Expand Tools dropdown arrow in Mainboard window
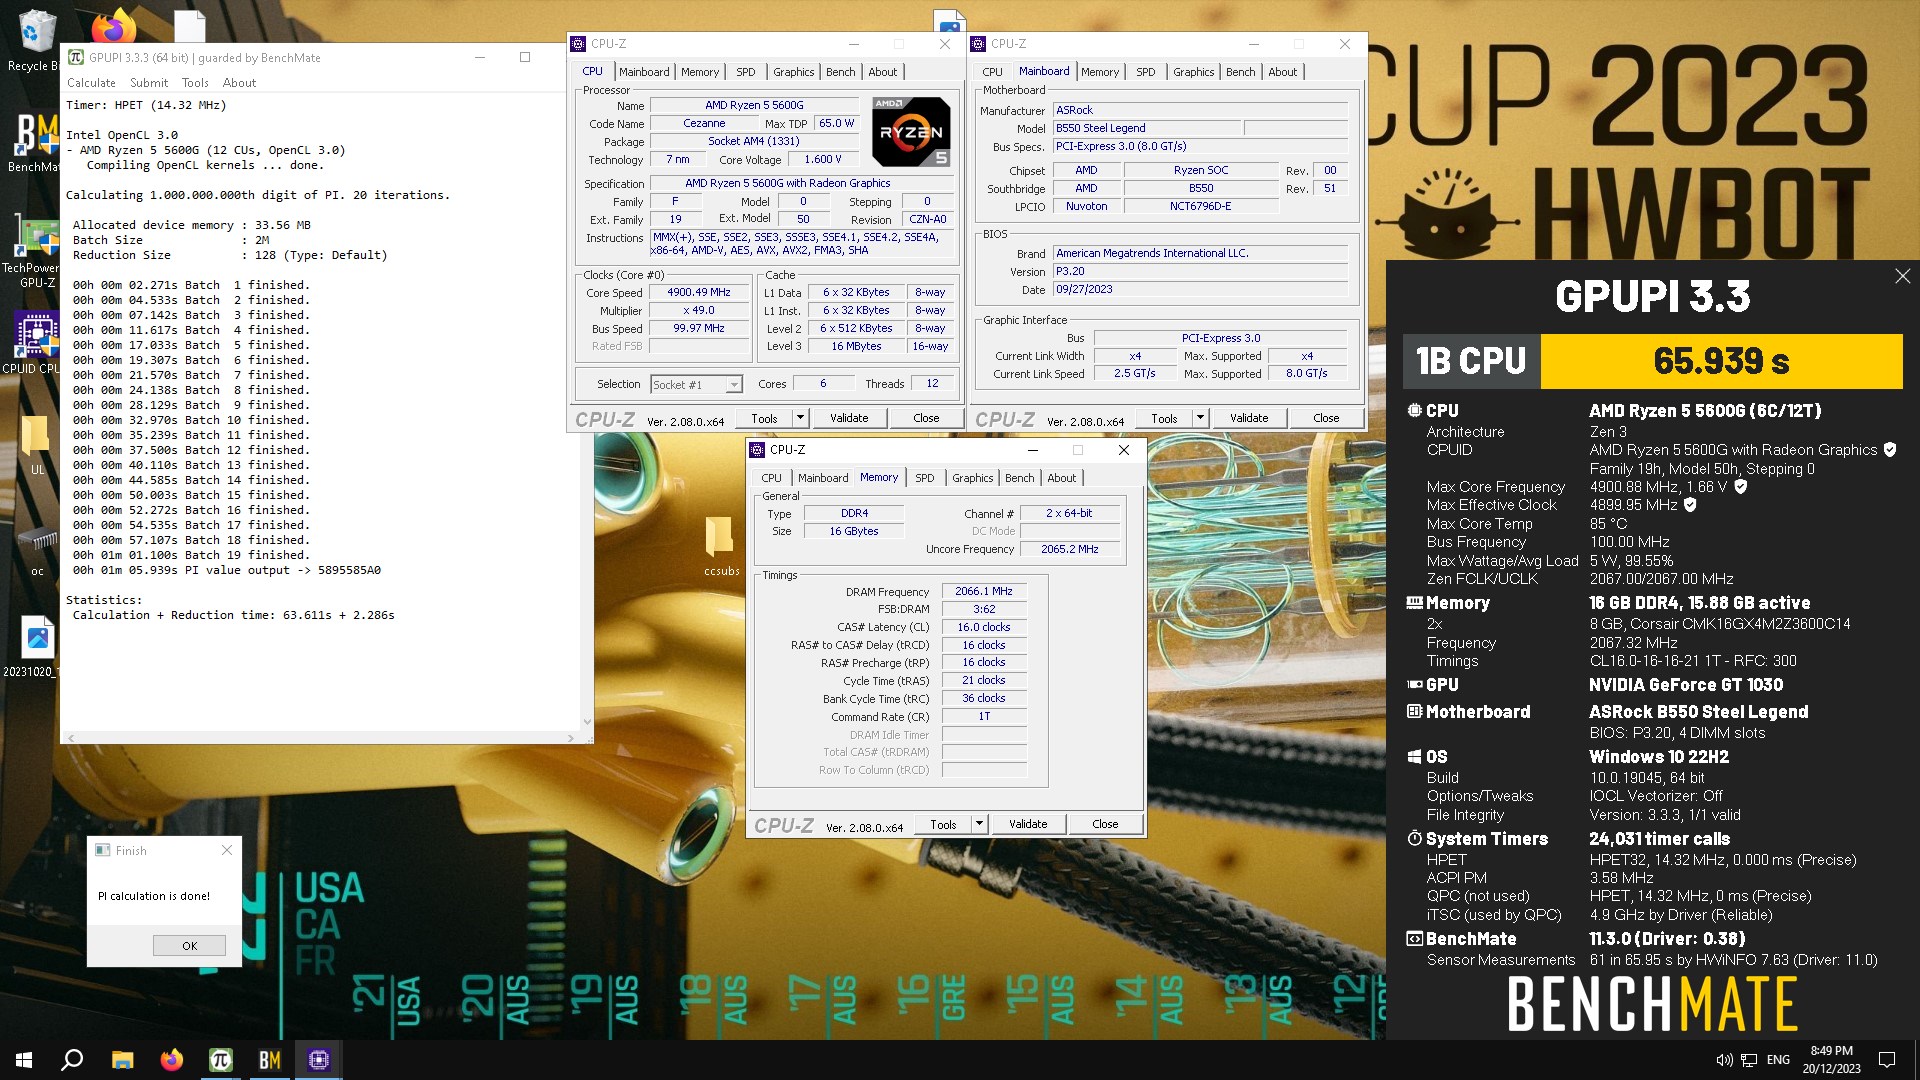The image size is (1920, 1080). click(x=1200, y=418)
